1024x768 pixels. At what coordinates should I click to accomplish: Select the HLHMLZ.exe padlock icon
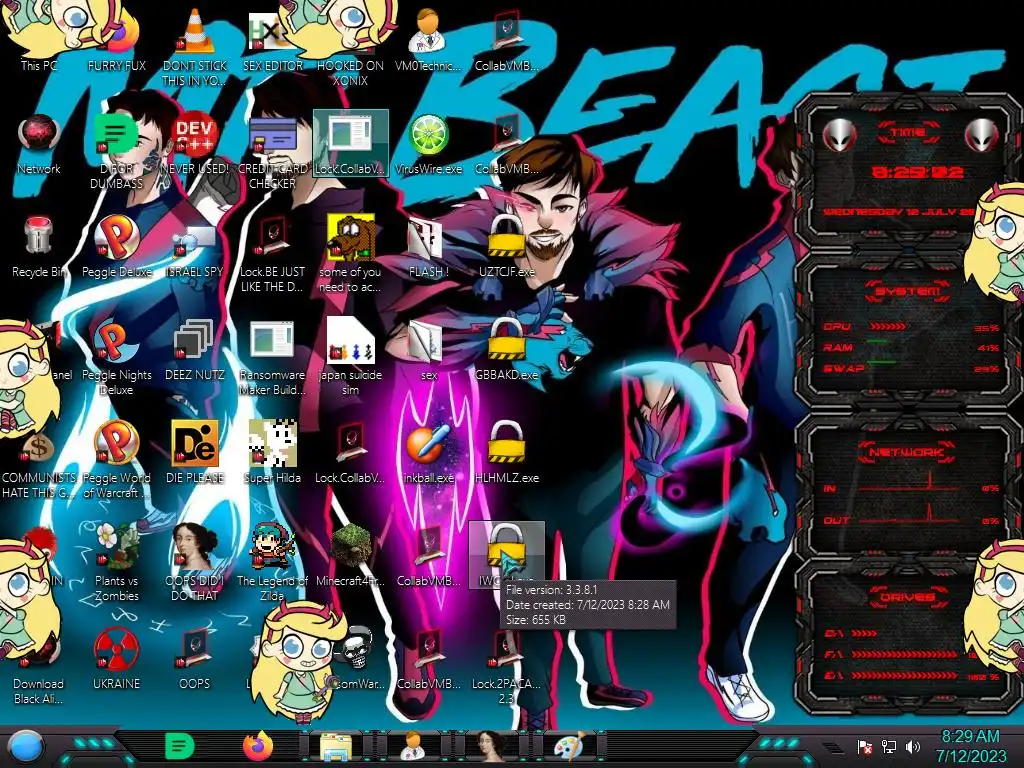(506, 453)
